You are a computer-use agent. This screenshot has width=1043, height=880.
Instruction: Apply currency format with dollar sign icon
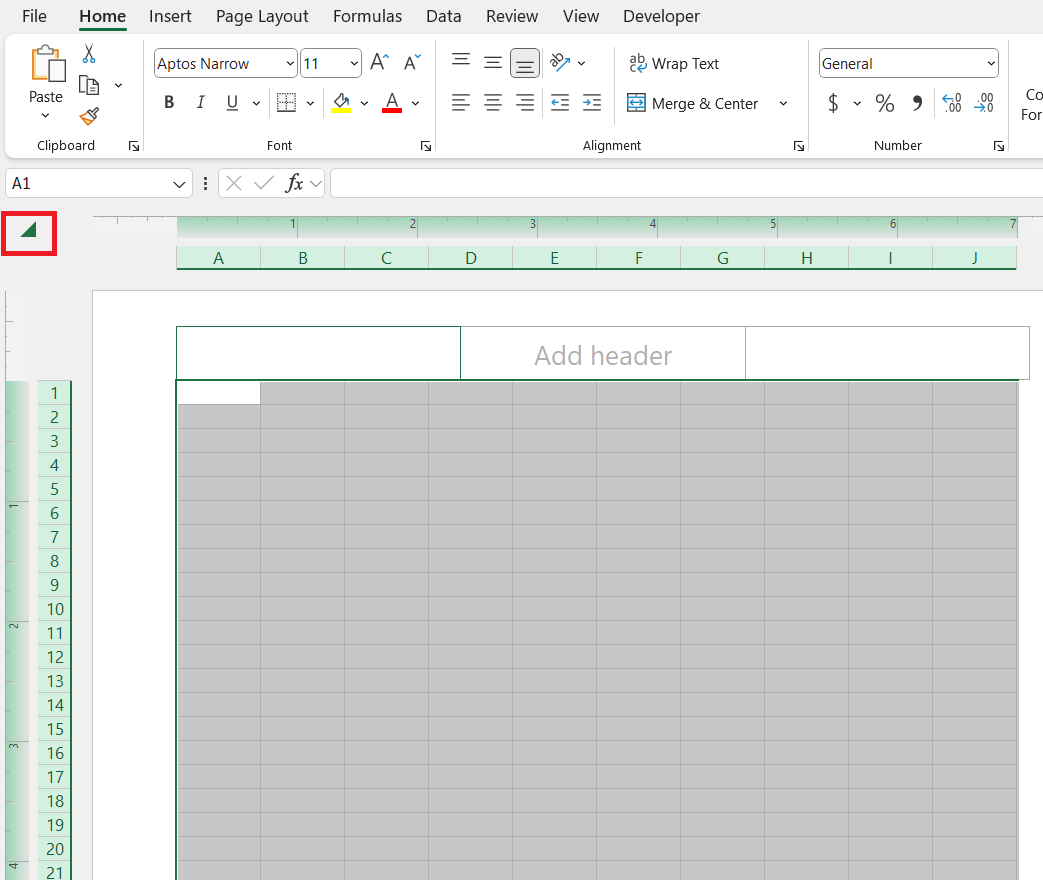833,103
